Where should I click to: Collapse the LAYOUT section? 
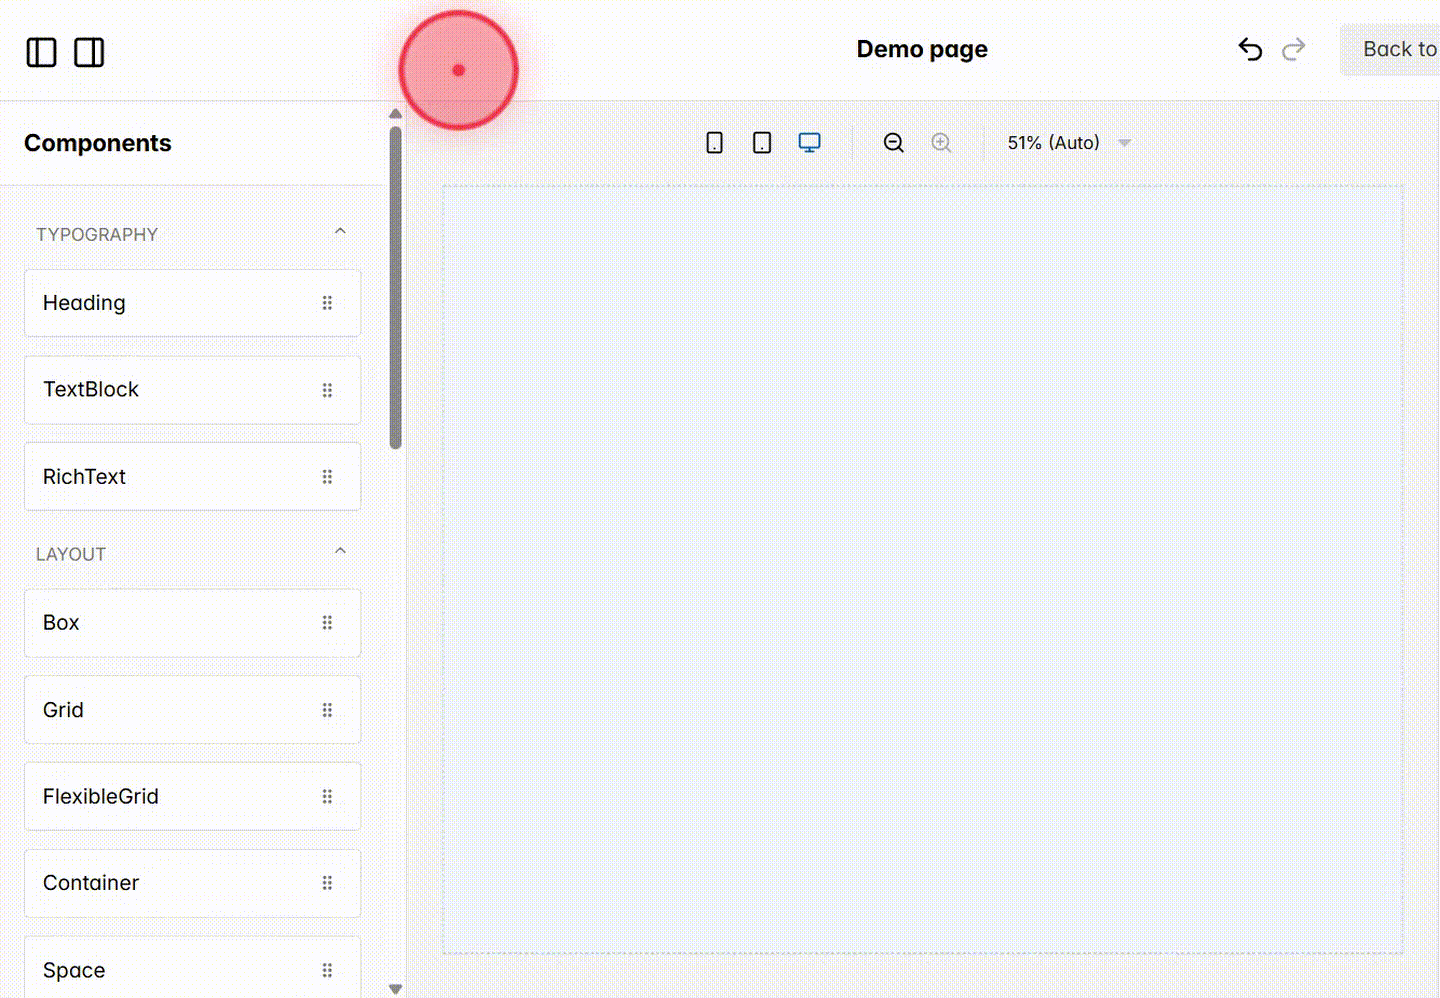340,550
